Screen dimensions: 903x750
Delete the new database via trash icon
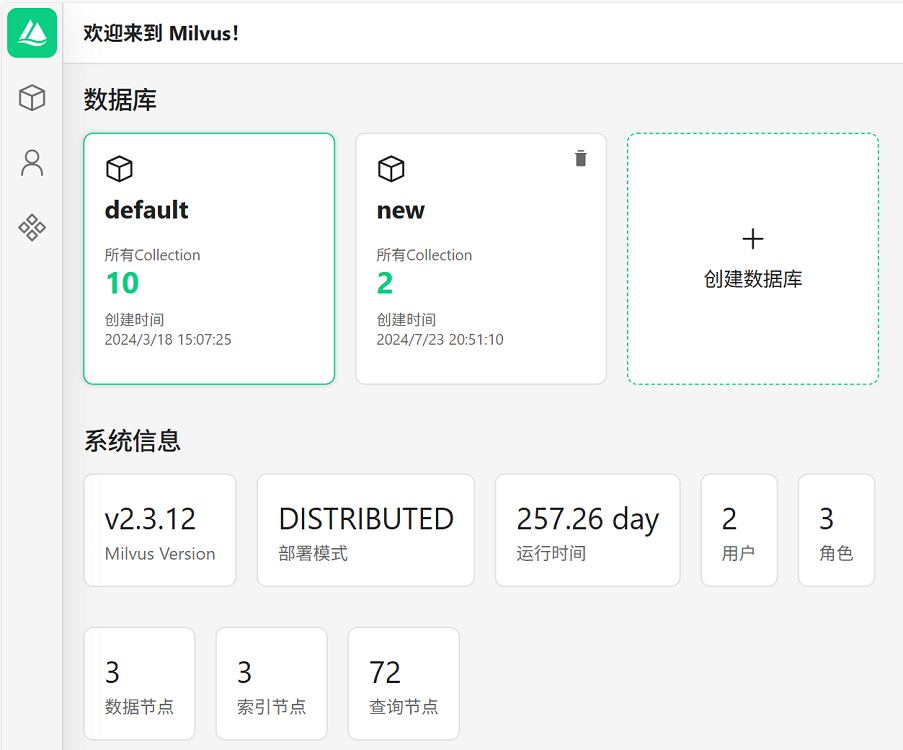[x=580, y=159]
